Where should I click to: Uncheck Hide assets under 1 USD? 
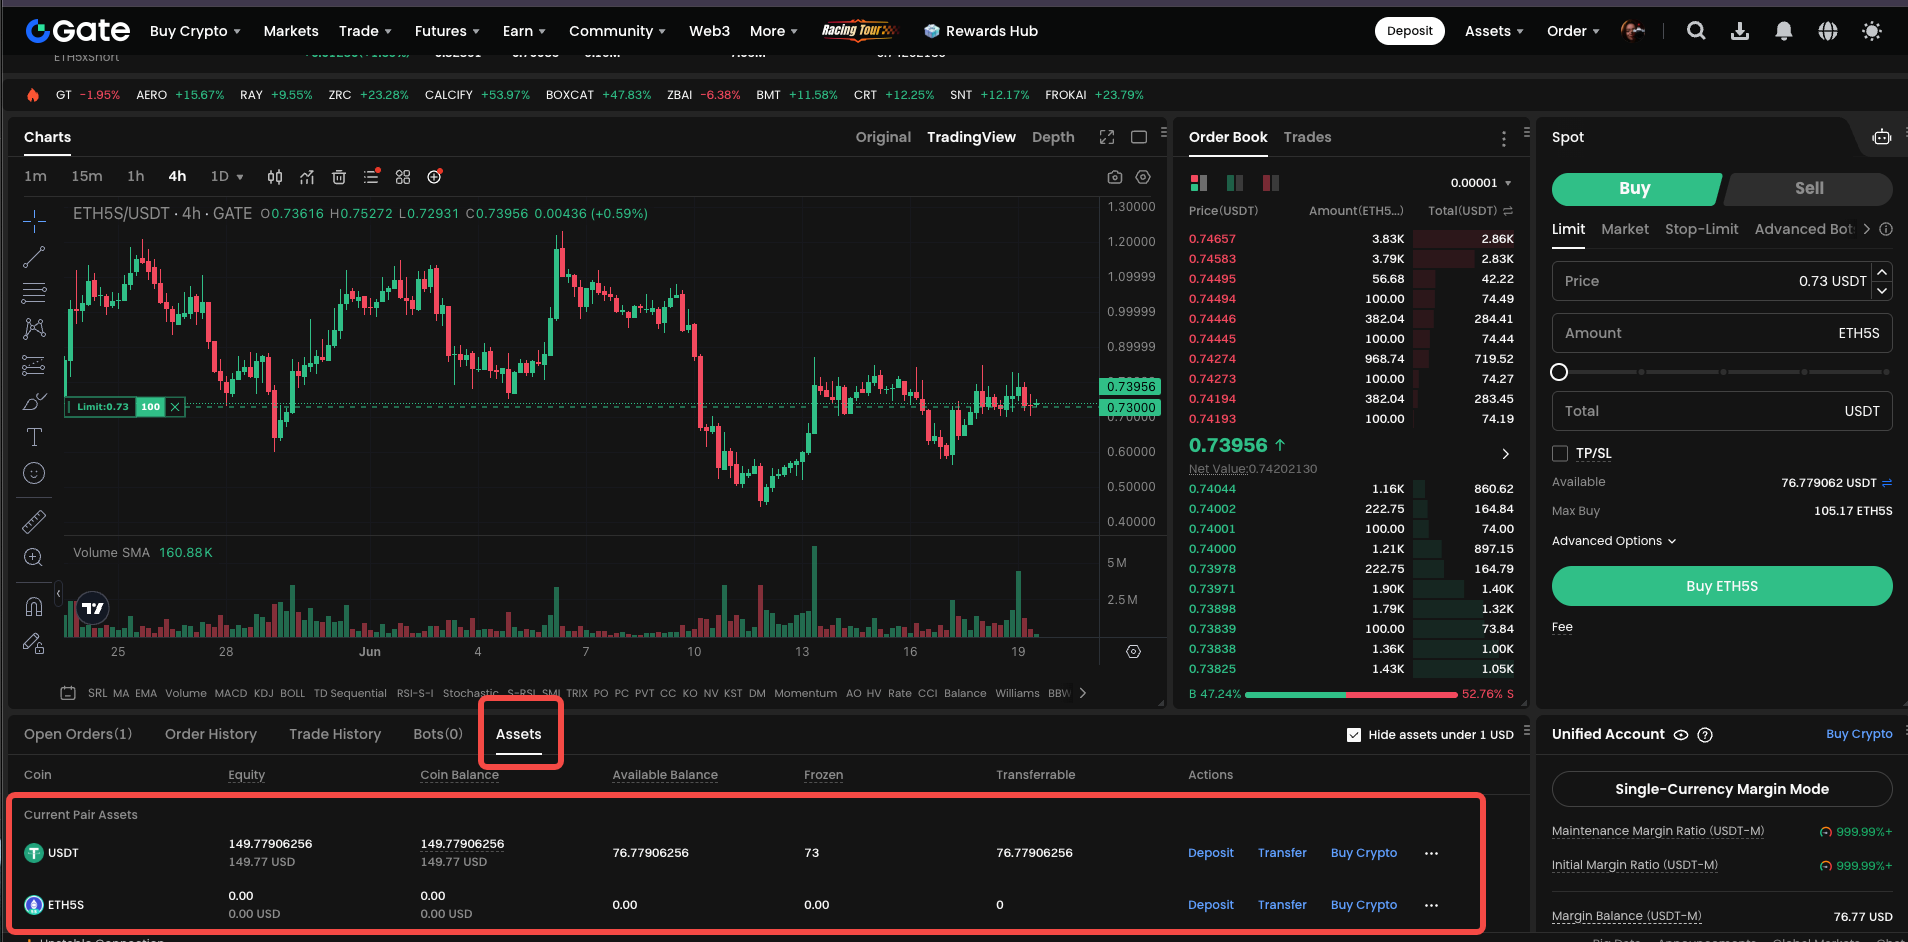1354,735
